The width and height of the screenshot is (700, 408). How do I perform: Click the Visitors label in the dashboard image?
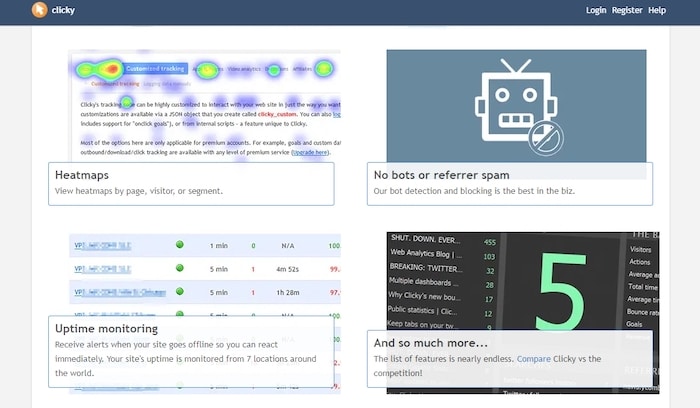coord(641,250)
